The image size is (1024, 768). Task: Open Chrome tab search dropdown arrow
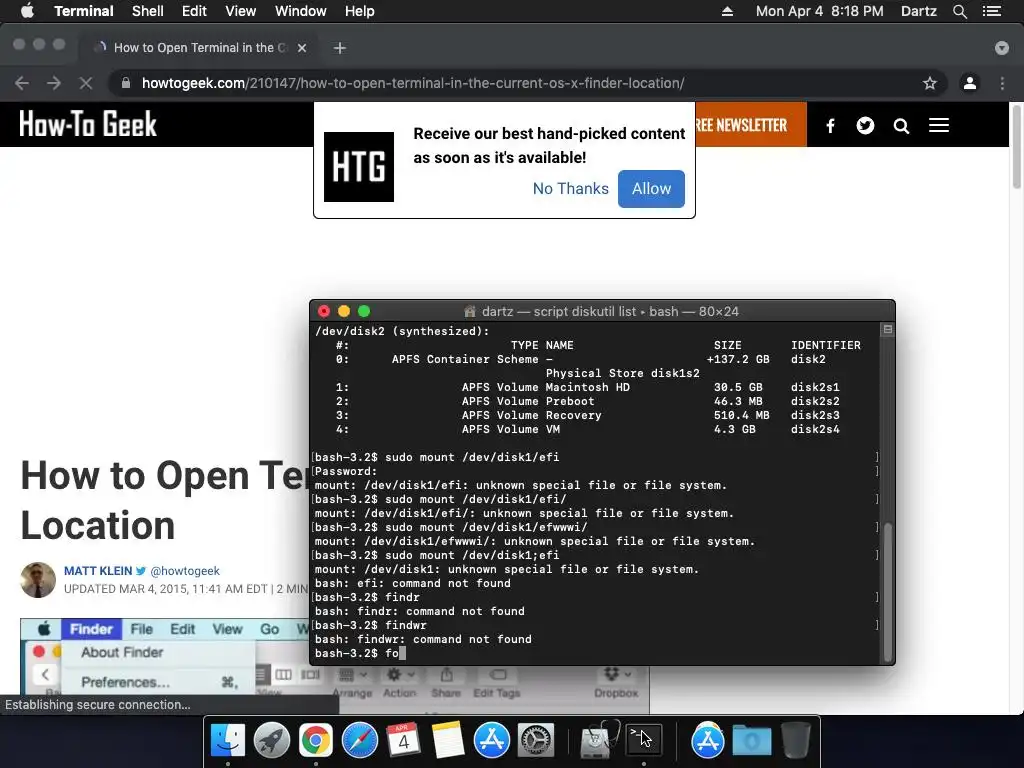pyautogui.click(x=1002, y=48)
